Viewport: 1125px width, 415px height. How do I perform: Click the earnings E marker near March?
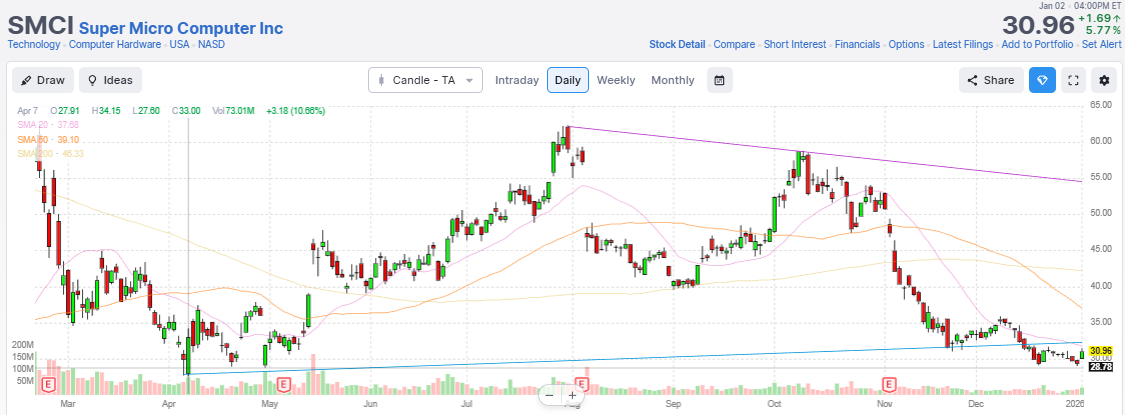[50, 385]
